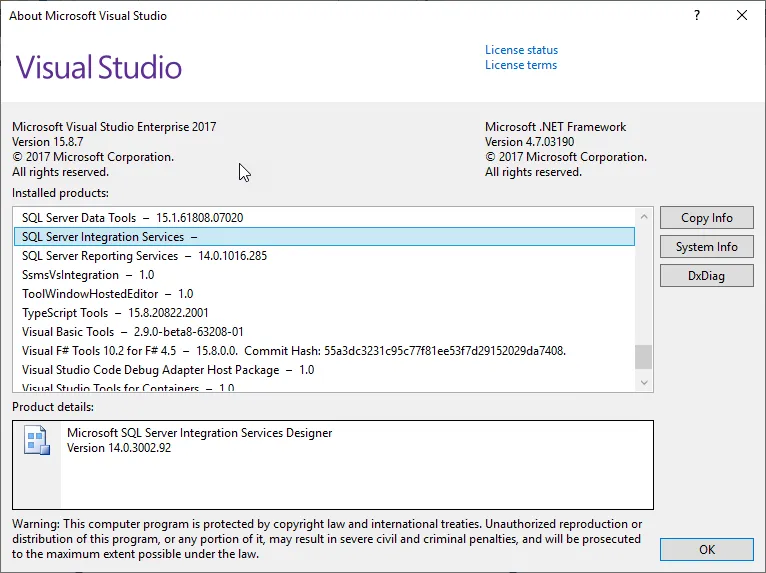Select SQL Server Reporting Services entry
The width and height of the screenshot is (766, 573).
click(x=324, y=256)
